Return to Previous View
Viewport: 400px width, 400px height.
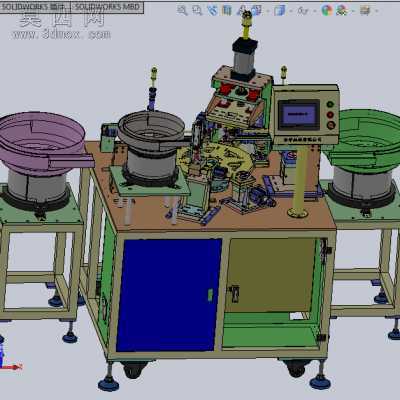[x=212, y=10]
